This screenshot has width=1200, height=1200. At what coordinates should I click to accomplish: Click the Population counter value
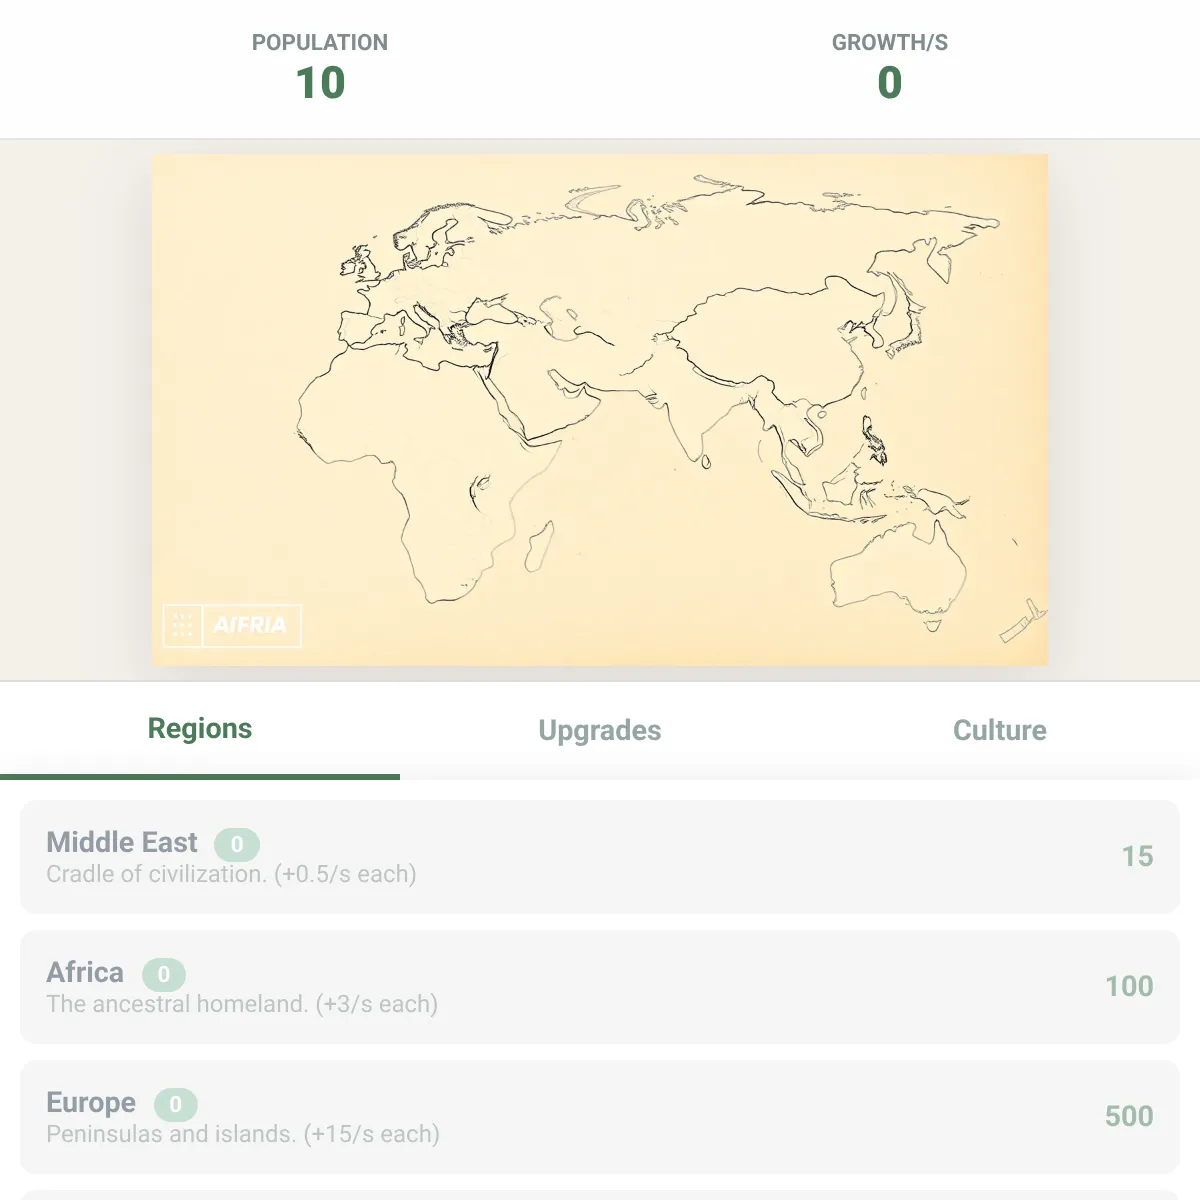[x=320, y=83]
